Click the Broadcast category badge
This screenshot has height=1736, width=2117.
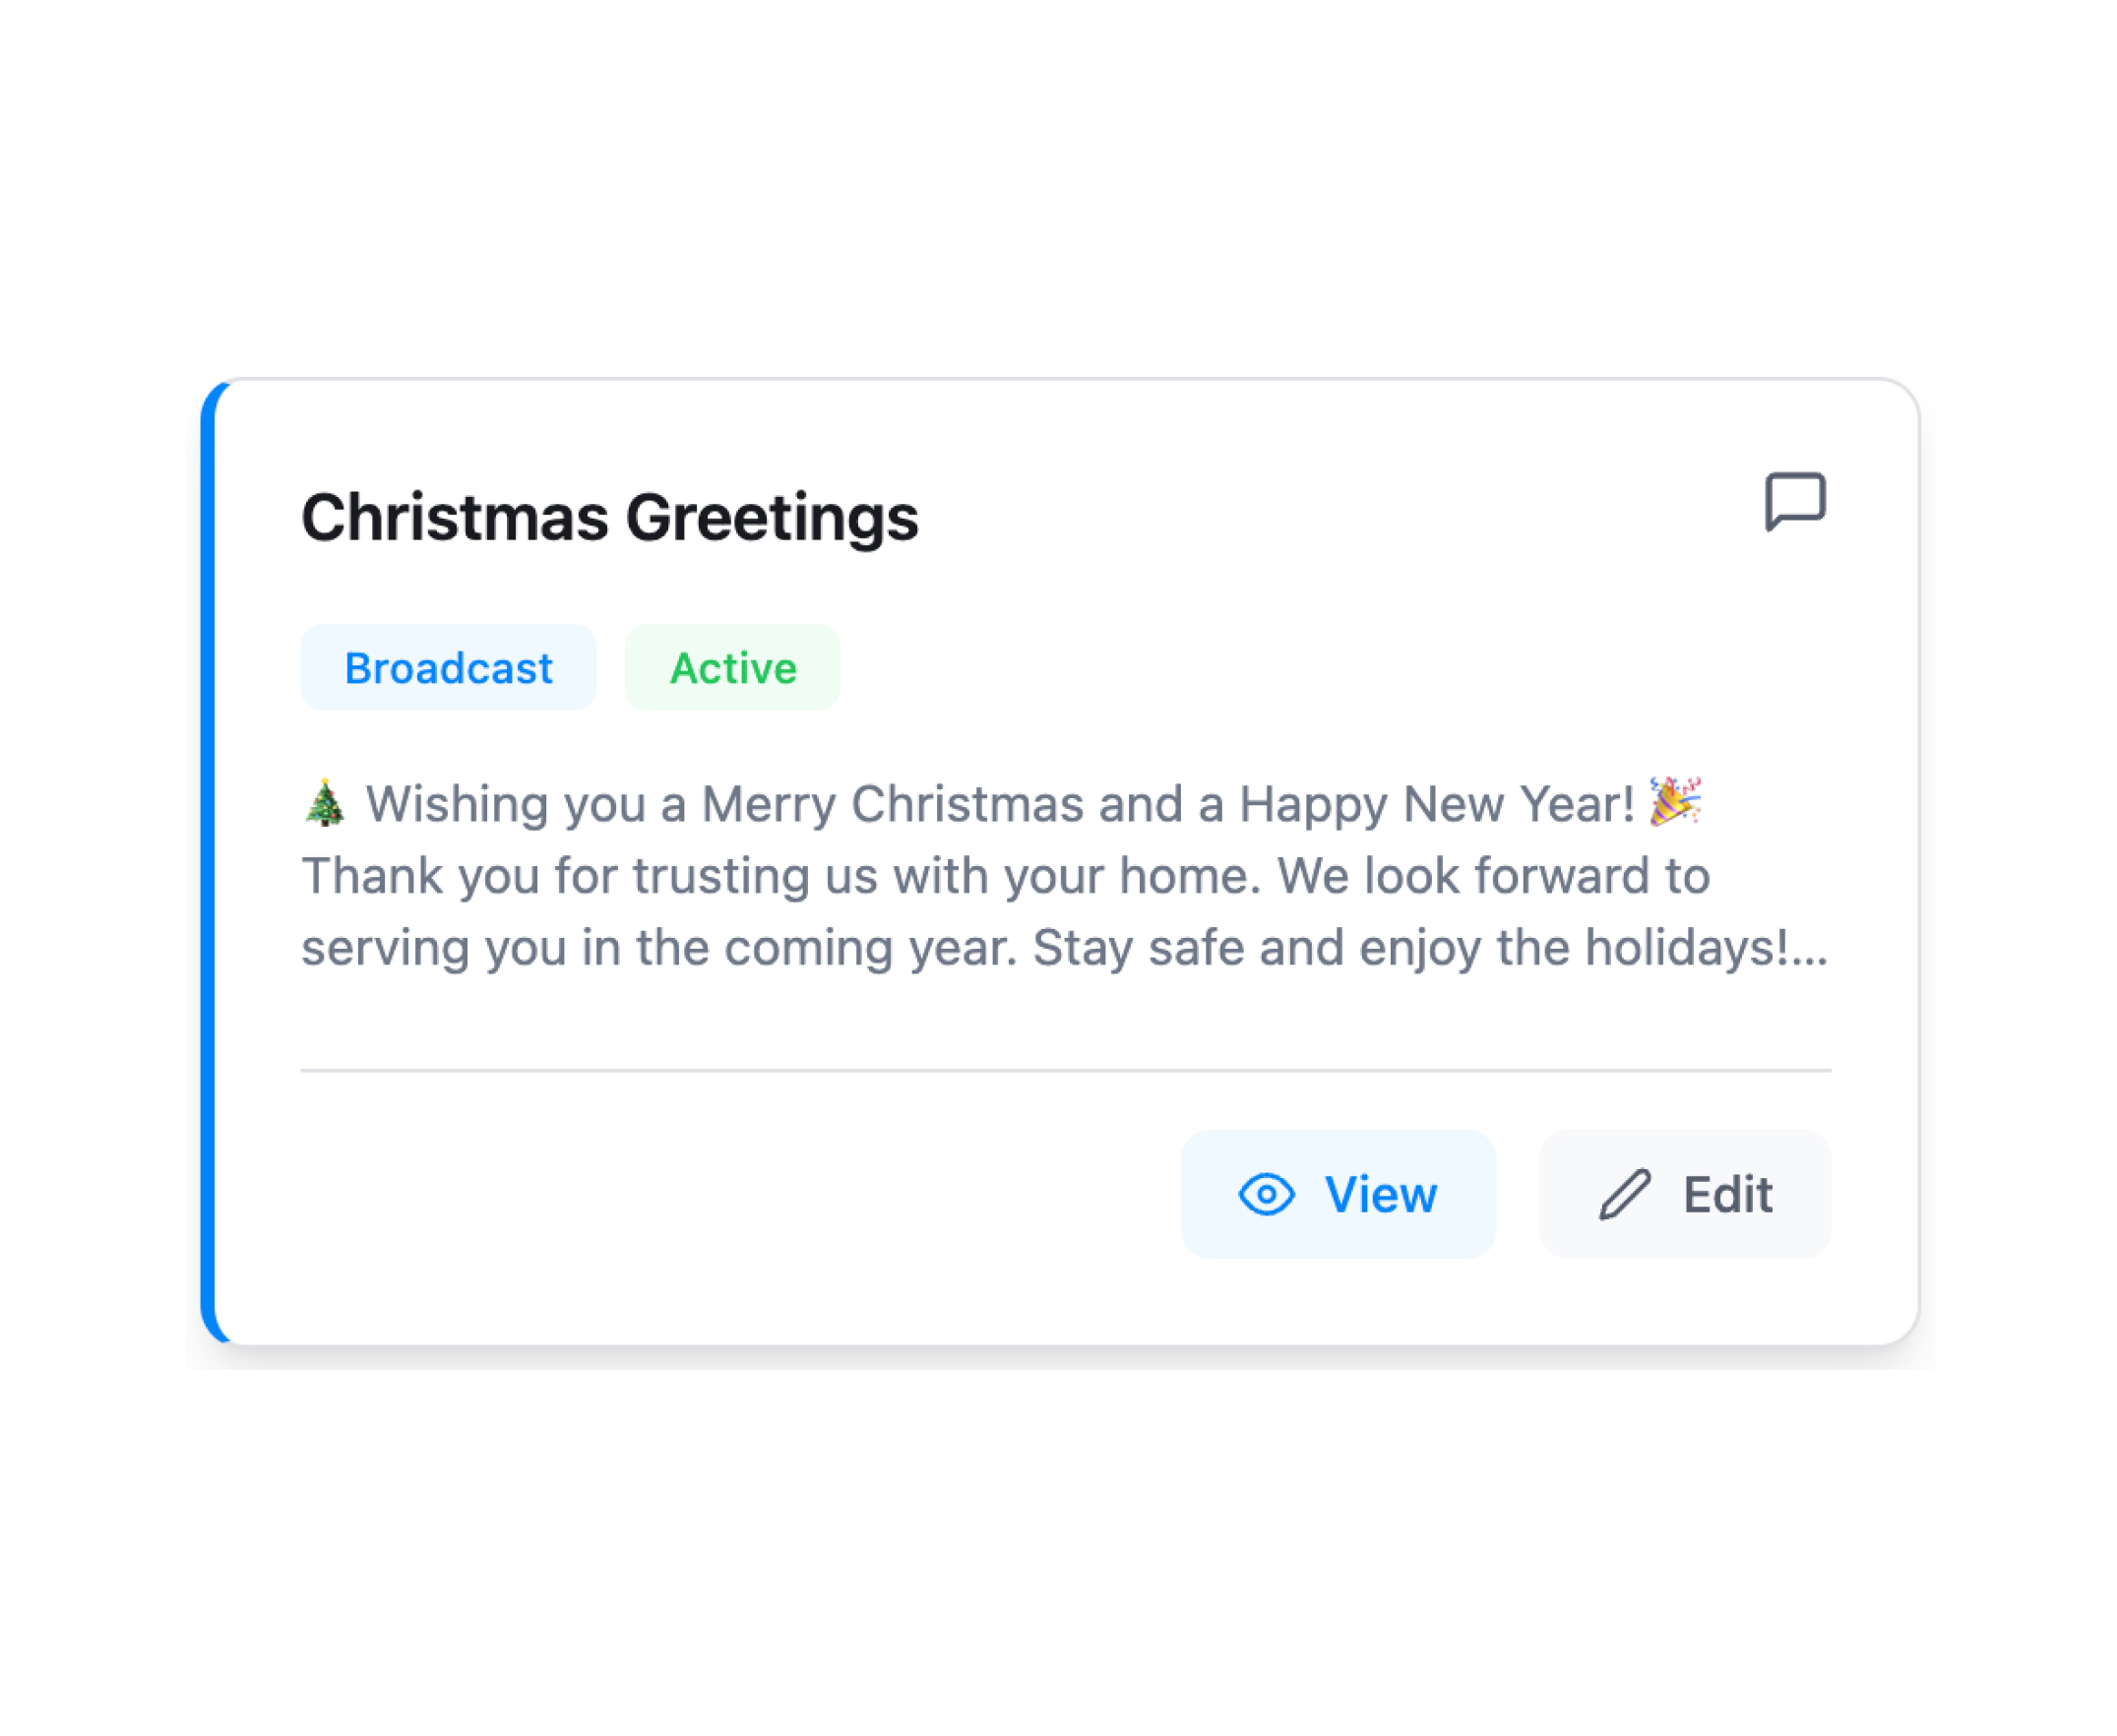(447, 665)
